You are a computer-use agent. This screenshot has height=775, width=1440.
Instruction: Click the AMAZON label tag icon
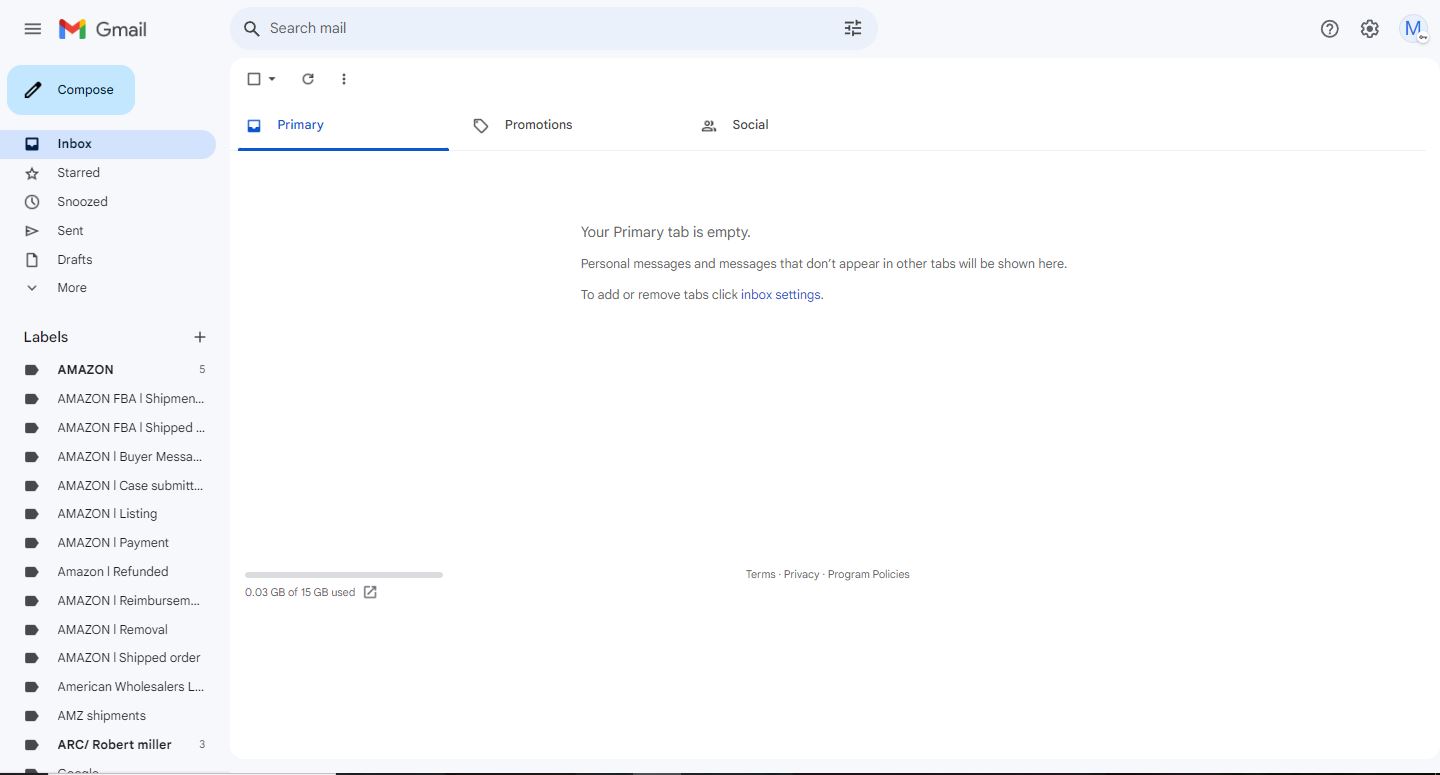click(x=32, y=370)
